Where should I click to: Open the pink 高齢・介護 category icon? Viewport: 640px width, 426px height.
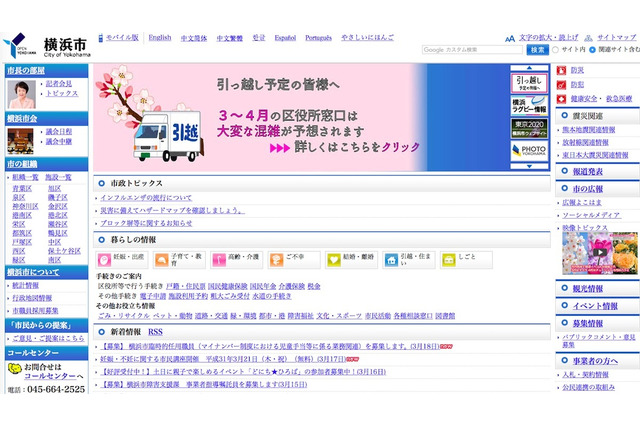pos(219,260)
